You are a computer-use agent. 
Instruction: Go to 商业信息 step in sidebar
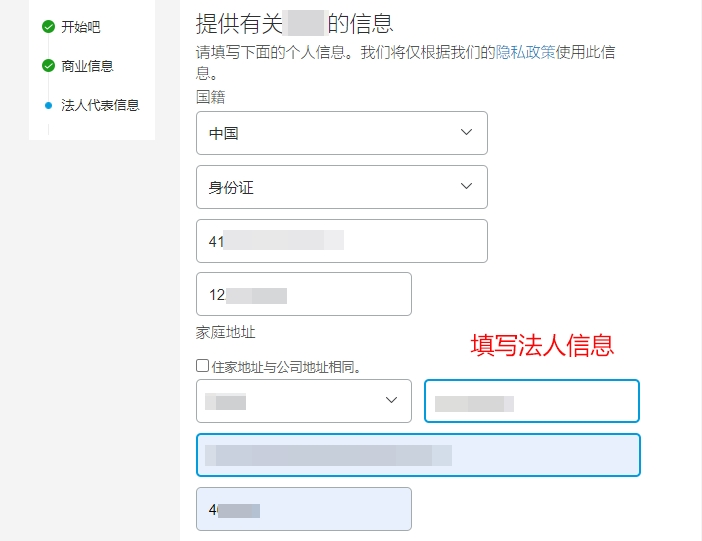tap(87, 66)
